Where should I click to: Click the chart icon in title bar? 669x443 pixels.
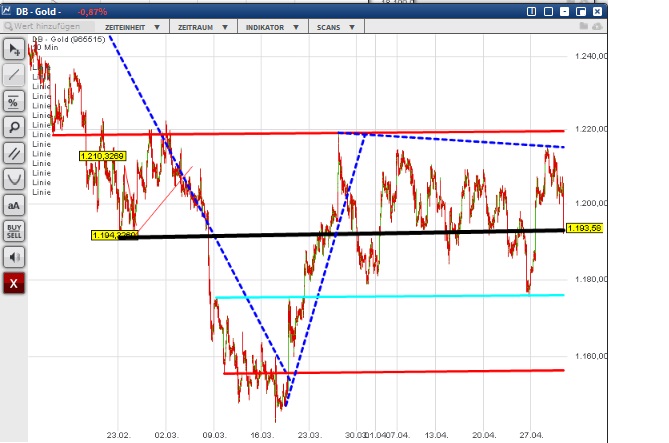click(x=6, y=11)
